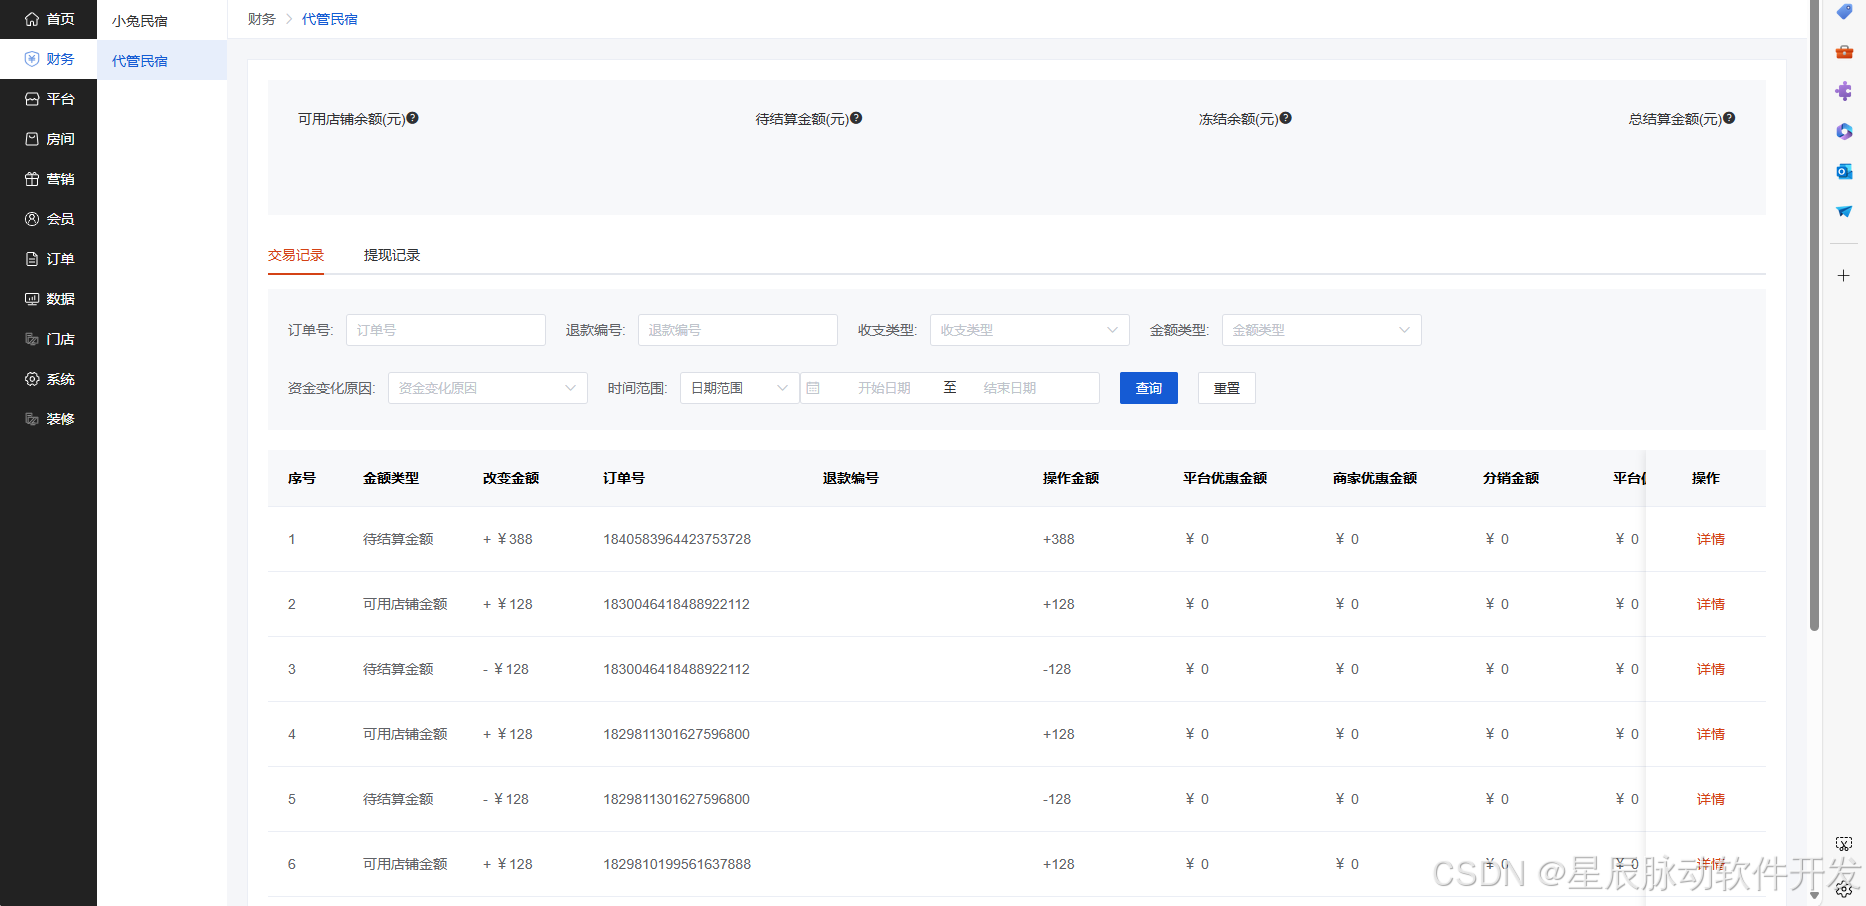
Task: Show help for 可用店铺余额 question icon
Action: tap(412, 118)
